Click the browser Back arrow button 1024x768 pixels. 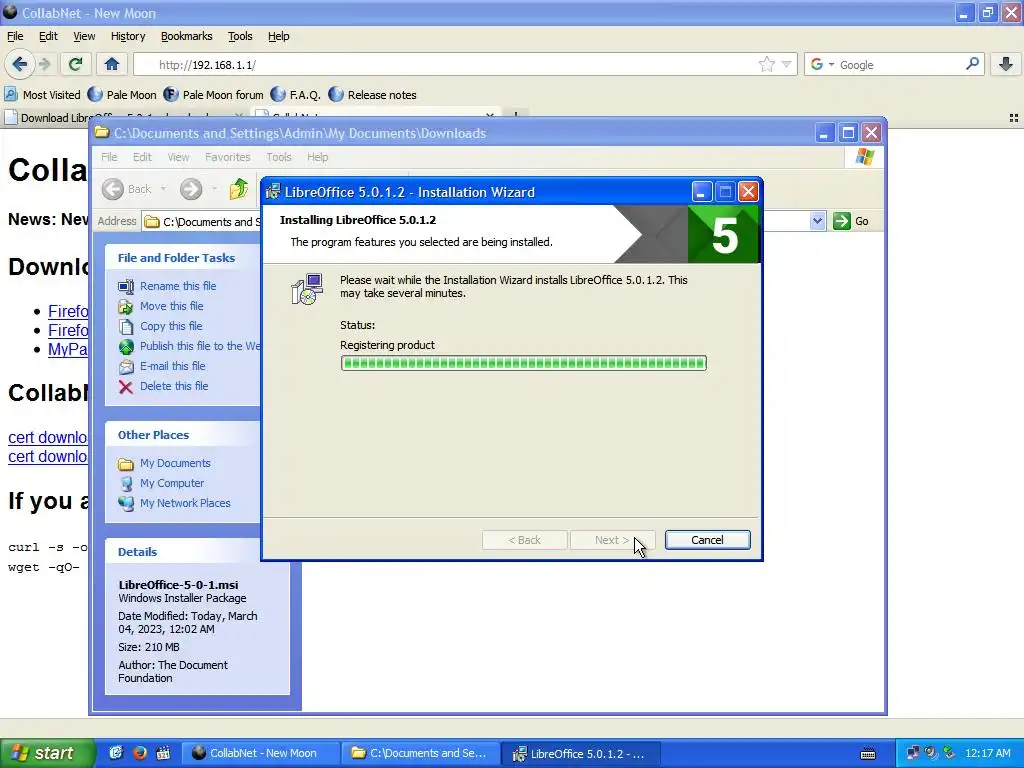[19, 64]
